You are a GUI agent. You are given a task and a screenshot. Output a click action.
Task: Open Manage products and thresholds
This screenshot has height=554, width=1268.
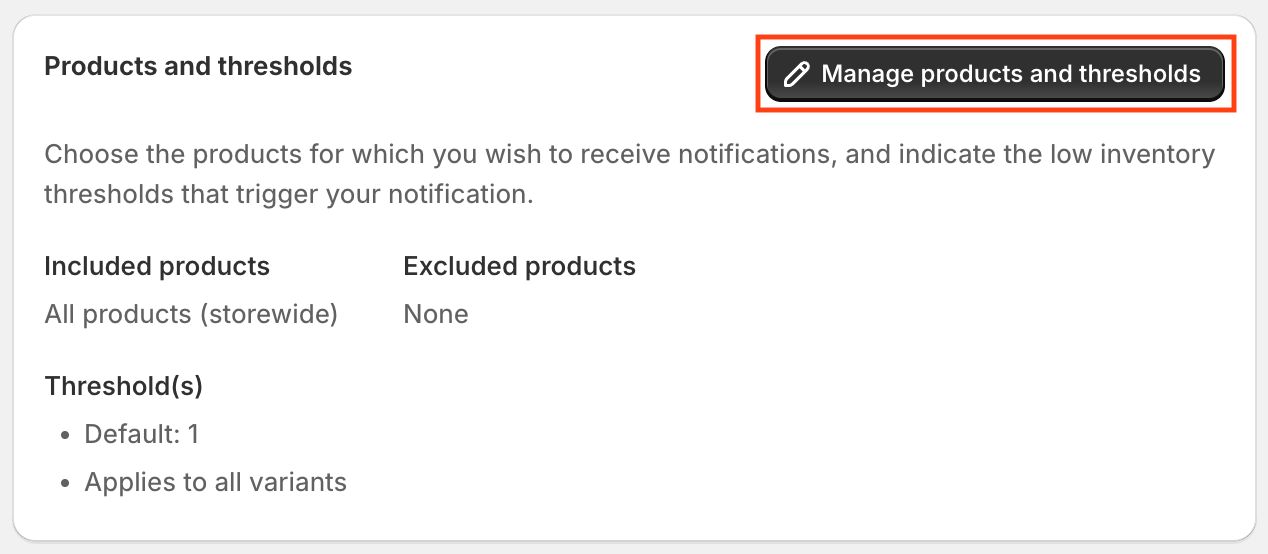pyautogui.click(x=995, y=74)
